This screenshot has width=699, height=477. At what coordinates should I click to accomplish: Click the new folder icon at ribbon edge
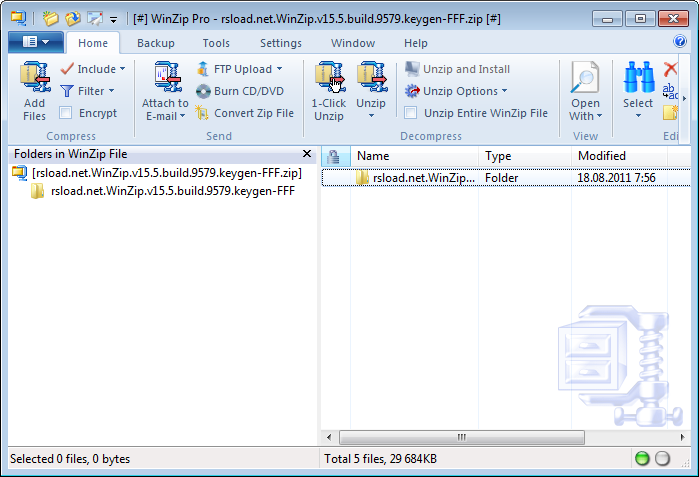point(670,113)
